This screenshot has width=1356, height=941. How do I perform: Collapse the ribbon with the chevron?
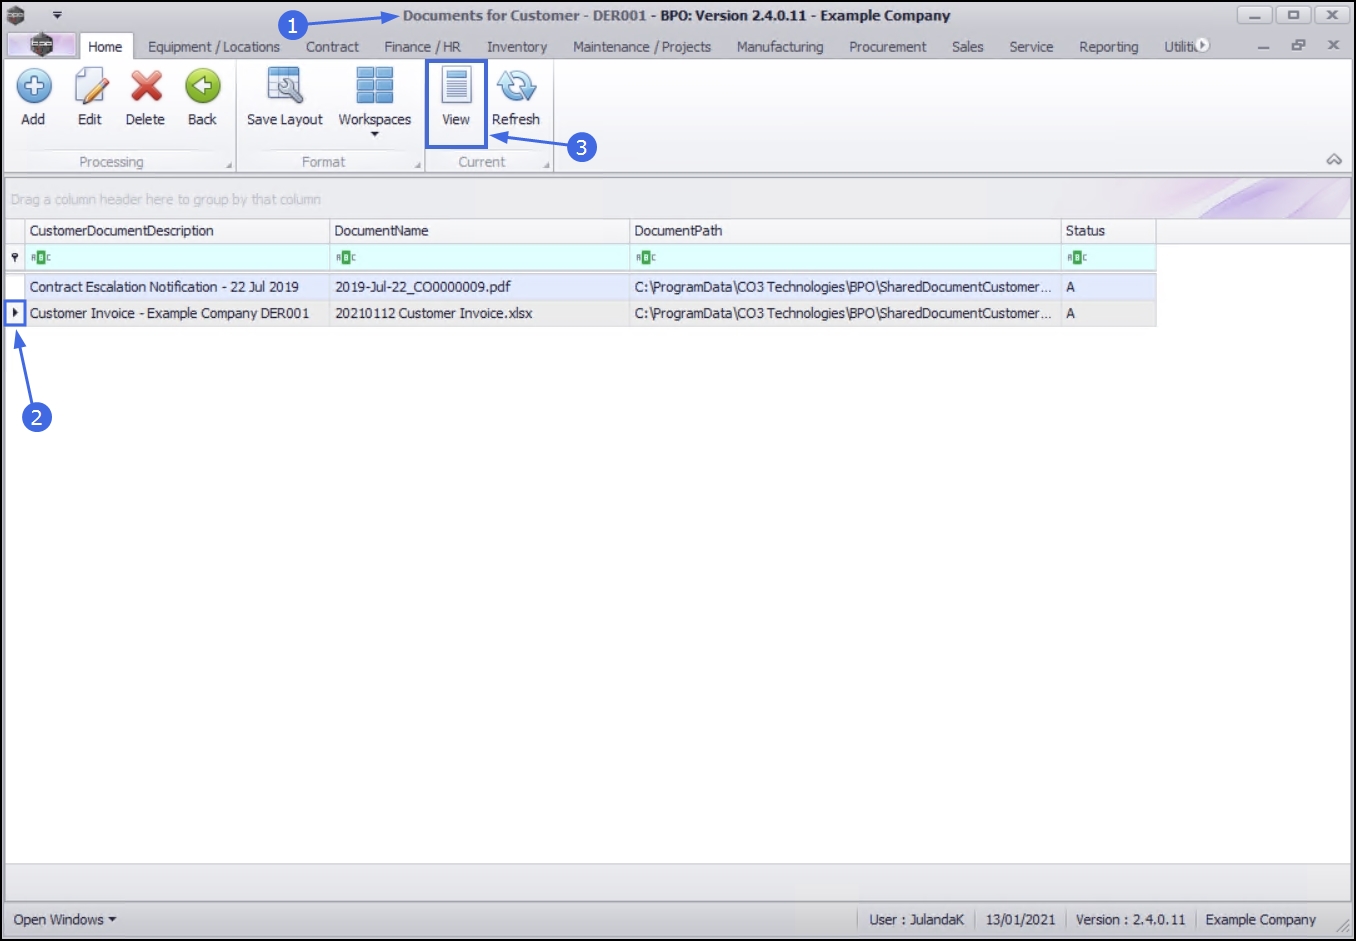(1334, 159)
